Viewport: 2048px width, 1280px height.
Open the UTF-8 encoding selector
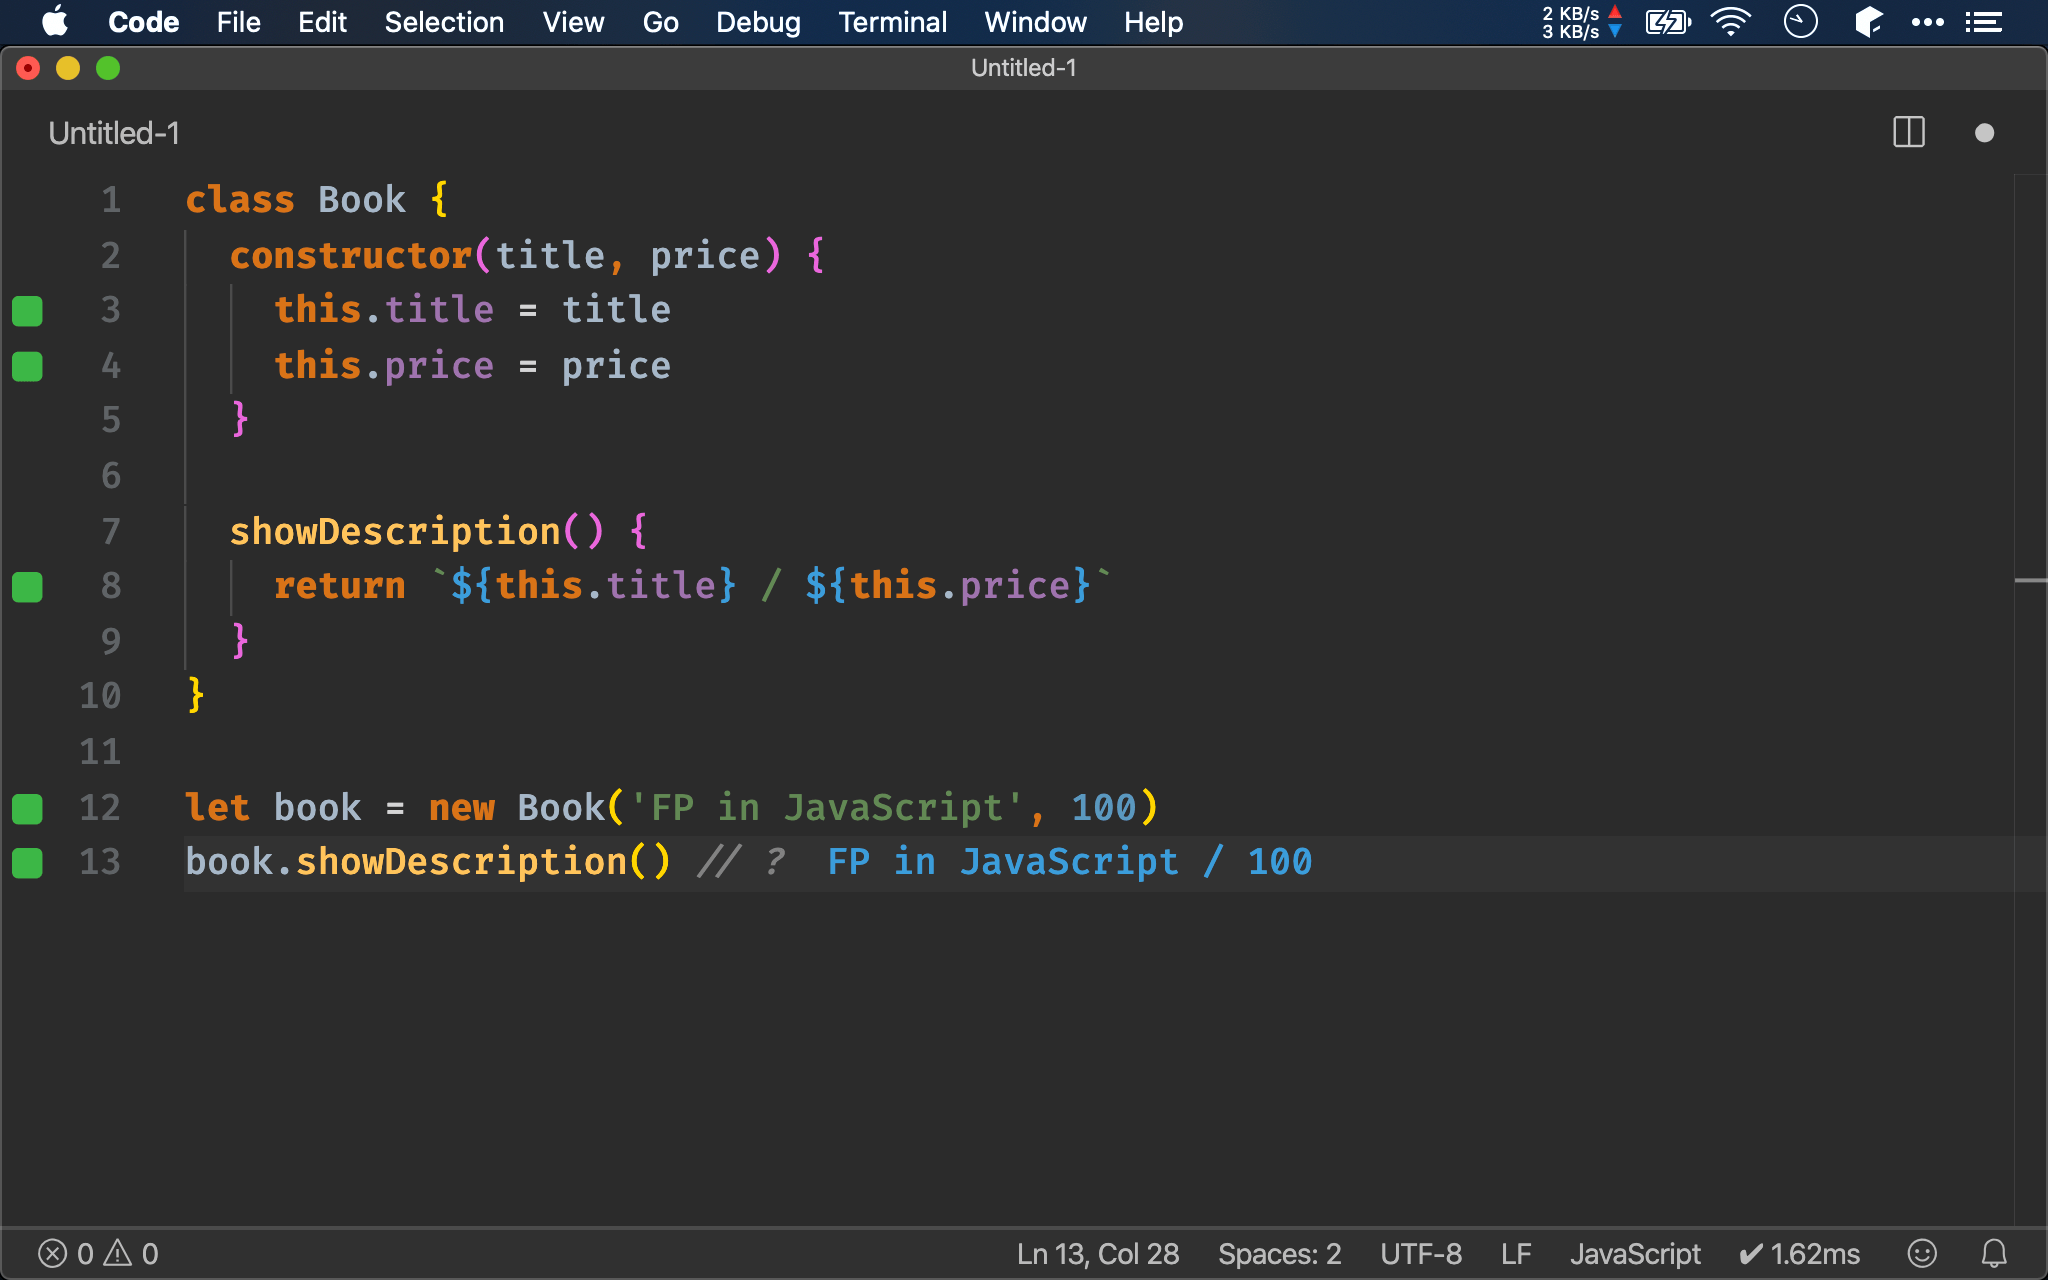[1420, 1253]
